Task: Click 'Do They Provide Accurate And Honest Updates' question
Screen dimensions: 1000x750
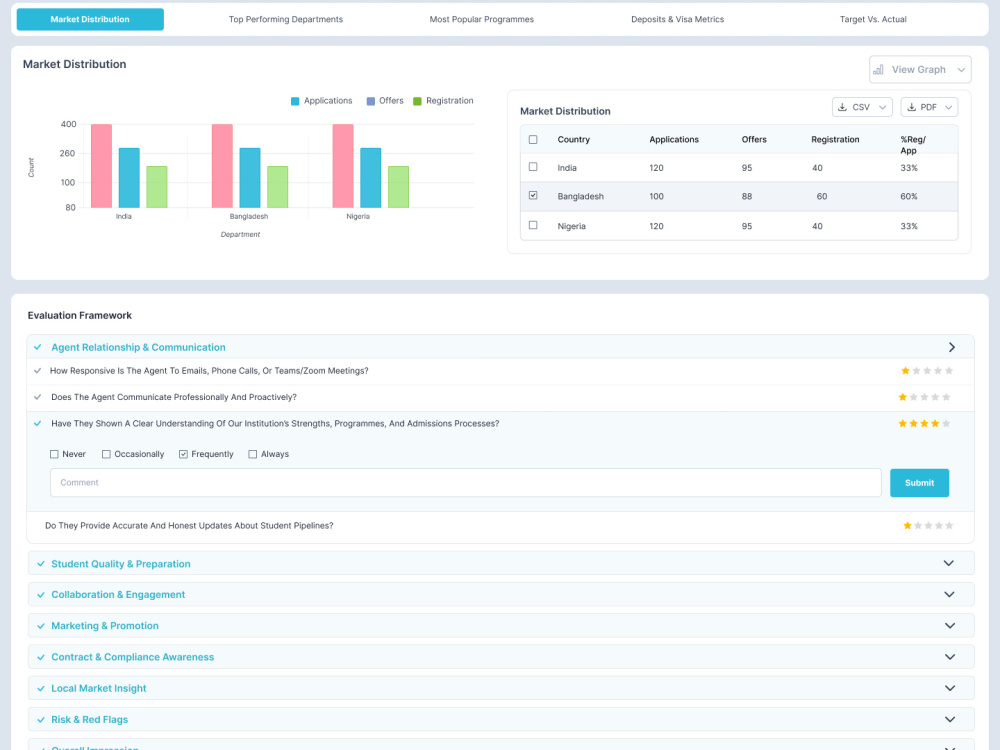Action: pos(189,526)
